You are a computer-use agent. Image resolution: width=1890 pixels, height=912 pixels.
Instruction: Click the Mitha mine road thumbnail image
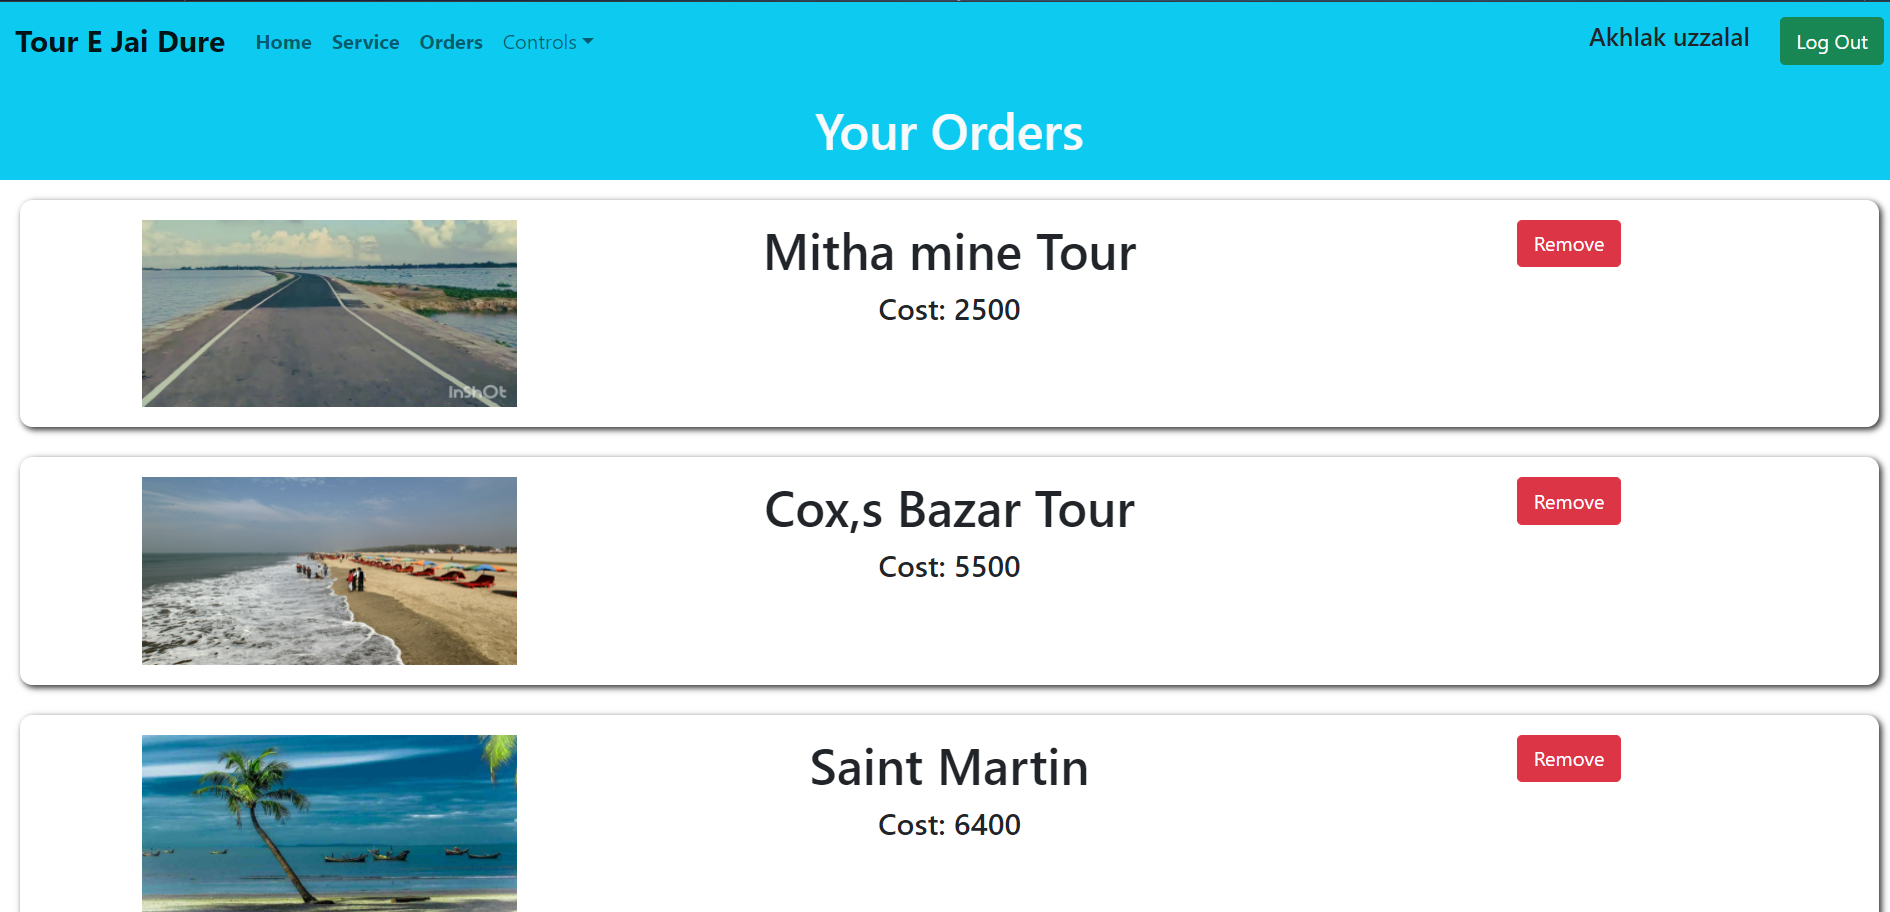329,313
